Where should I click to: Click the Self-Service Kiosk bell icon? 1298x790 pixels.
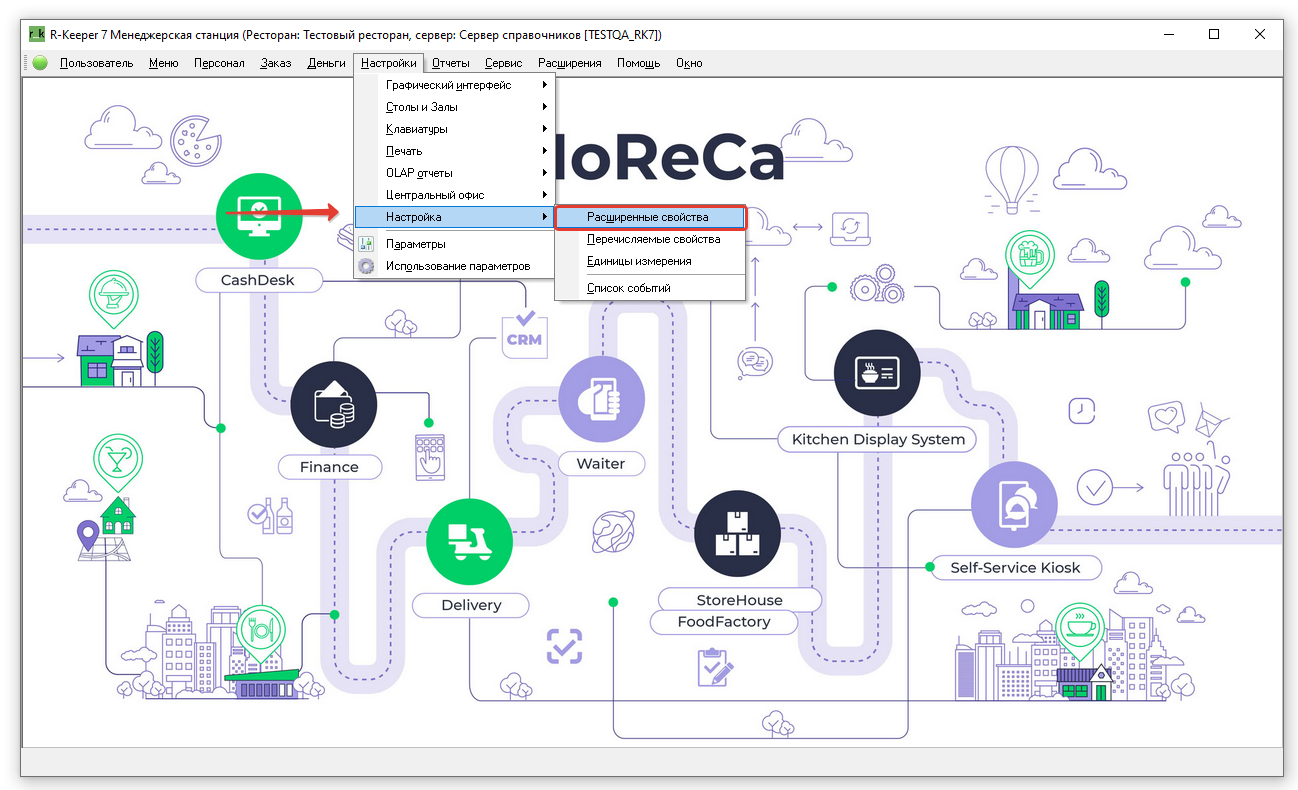pos(1014,504)
